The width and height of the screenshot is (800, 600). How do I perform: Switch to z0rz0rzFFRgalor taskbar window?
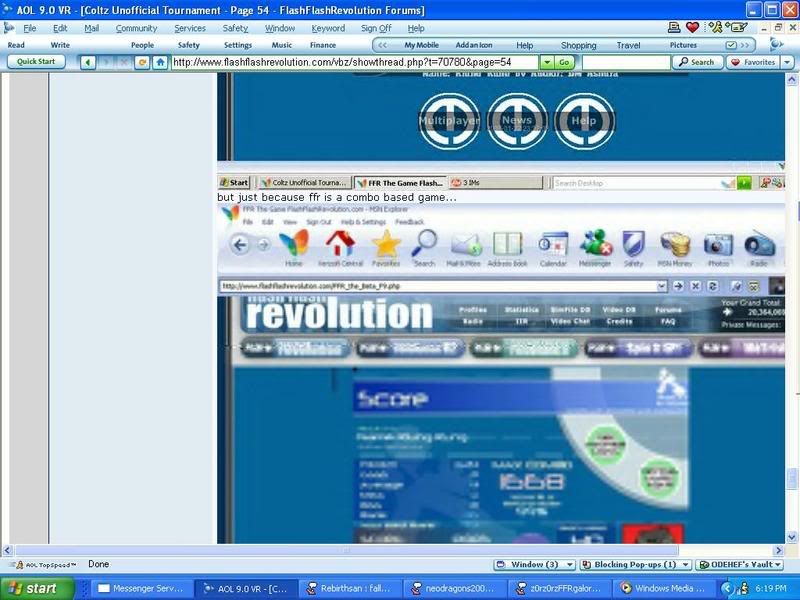click(x=559, y=588)
